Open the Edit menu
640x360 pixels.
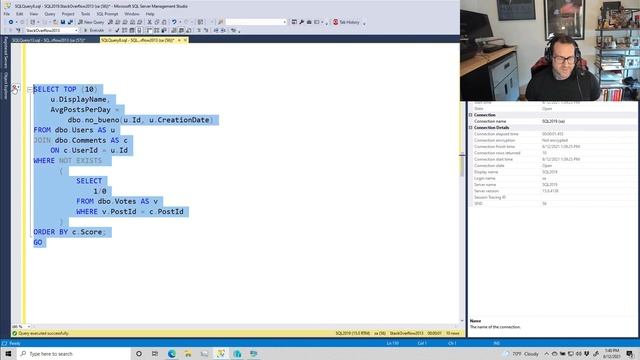(19, 14)
